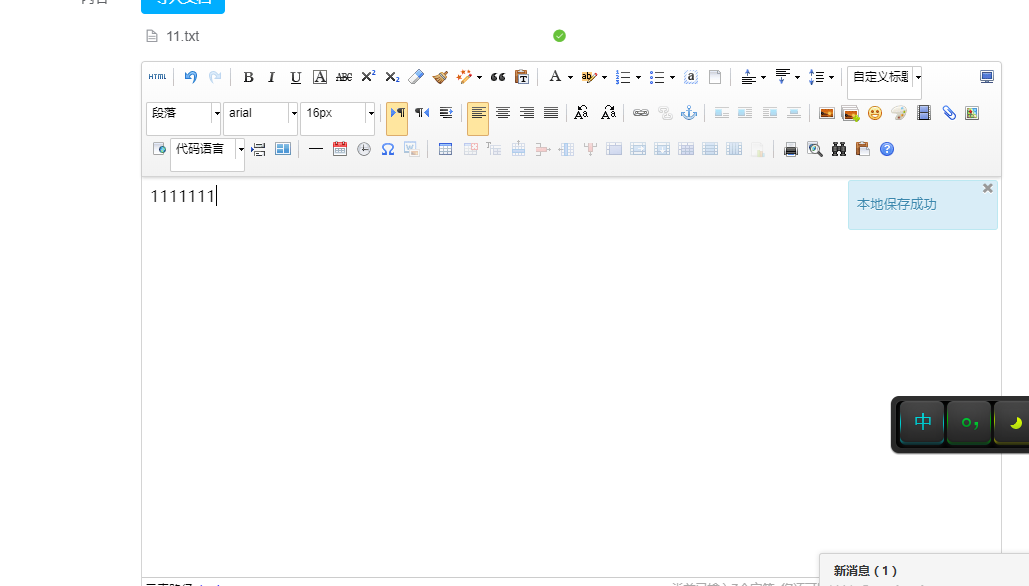The image size is (1029, 586).
Task: Open the 自定义标题 custom title menu
Action: point(917,77)
